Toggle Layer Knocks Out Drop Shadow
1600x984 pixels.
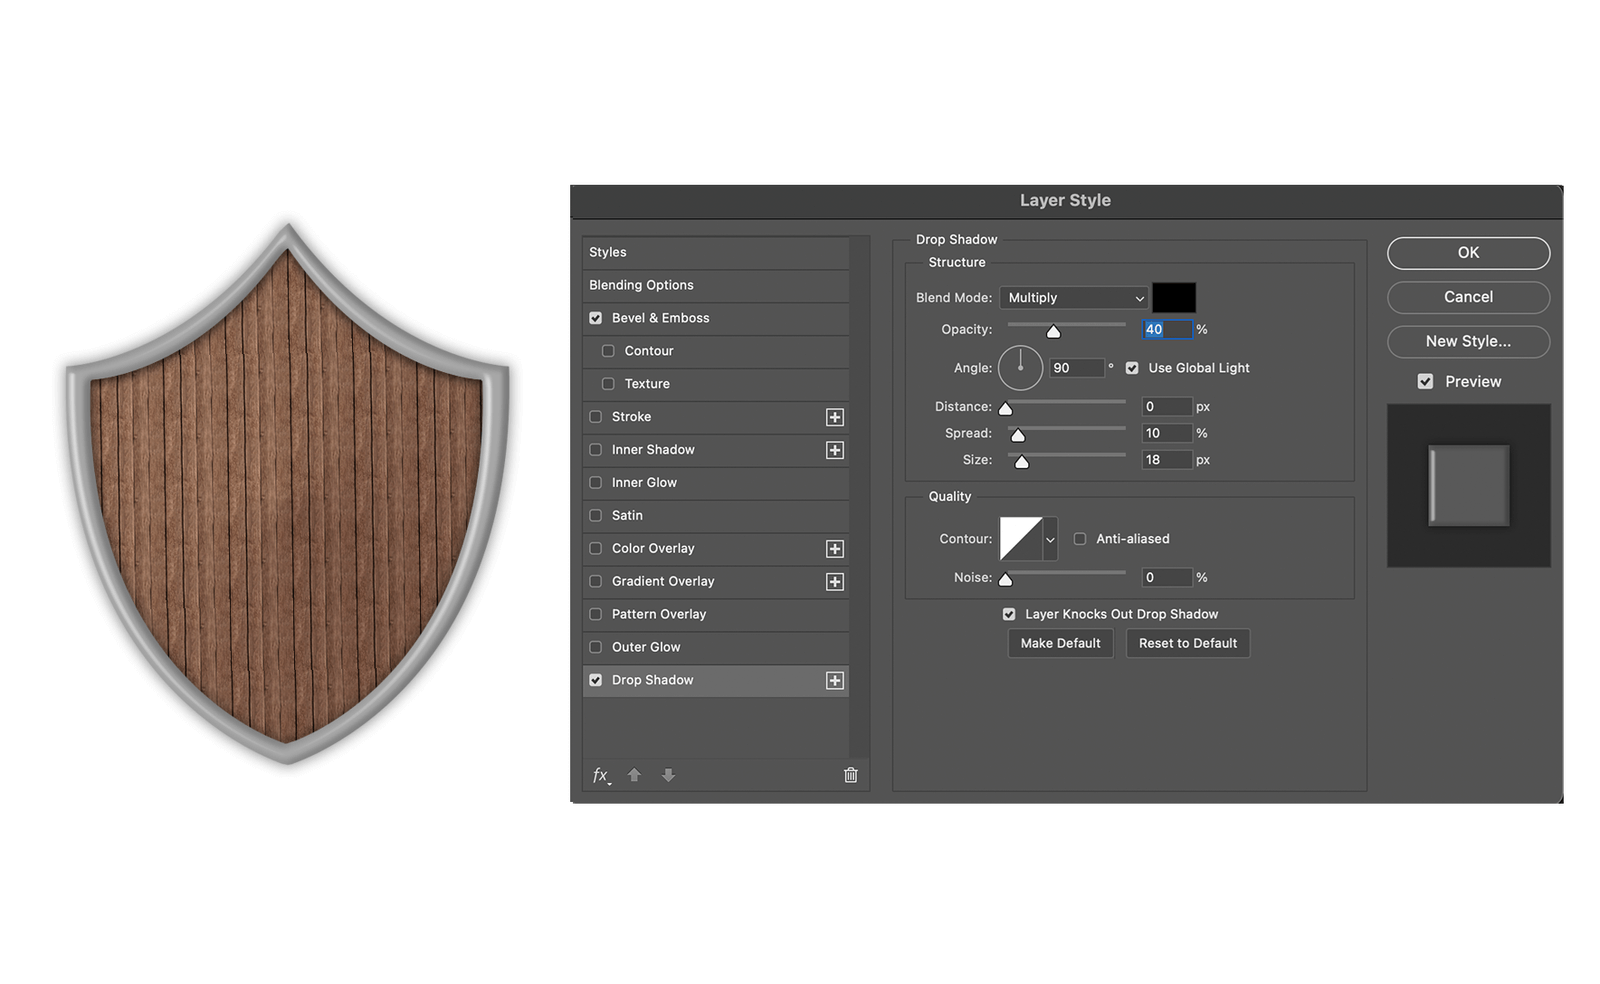tap(1009, 615)
